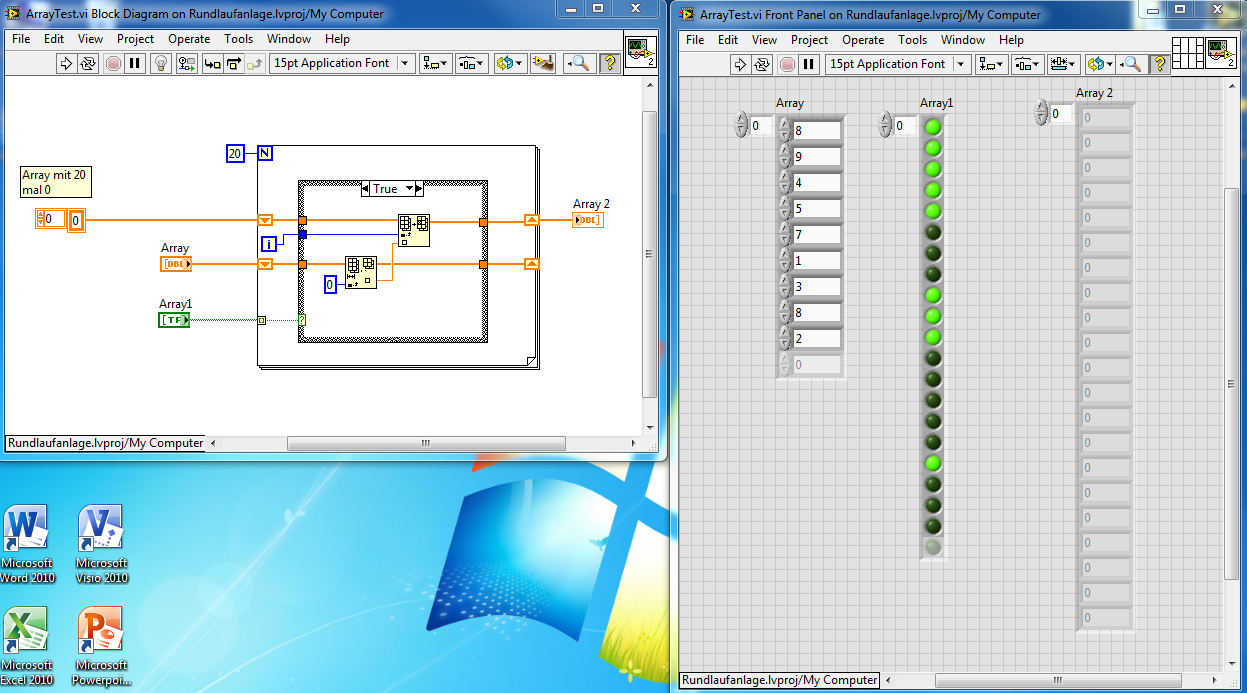Toggle Context Help question mark in Front Panel
Viewport: 1247px width, 693px height.
(x=1159, y=64)
